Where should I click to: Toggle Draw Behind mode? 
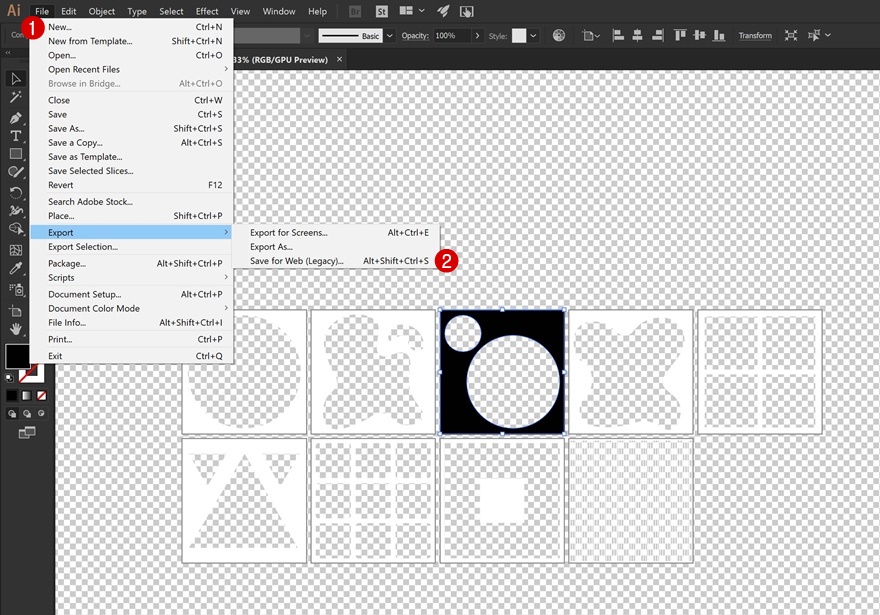(x=26, y=414)
